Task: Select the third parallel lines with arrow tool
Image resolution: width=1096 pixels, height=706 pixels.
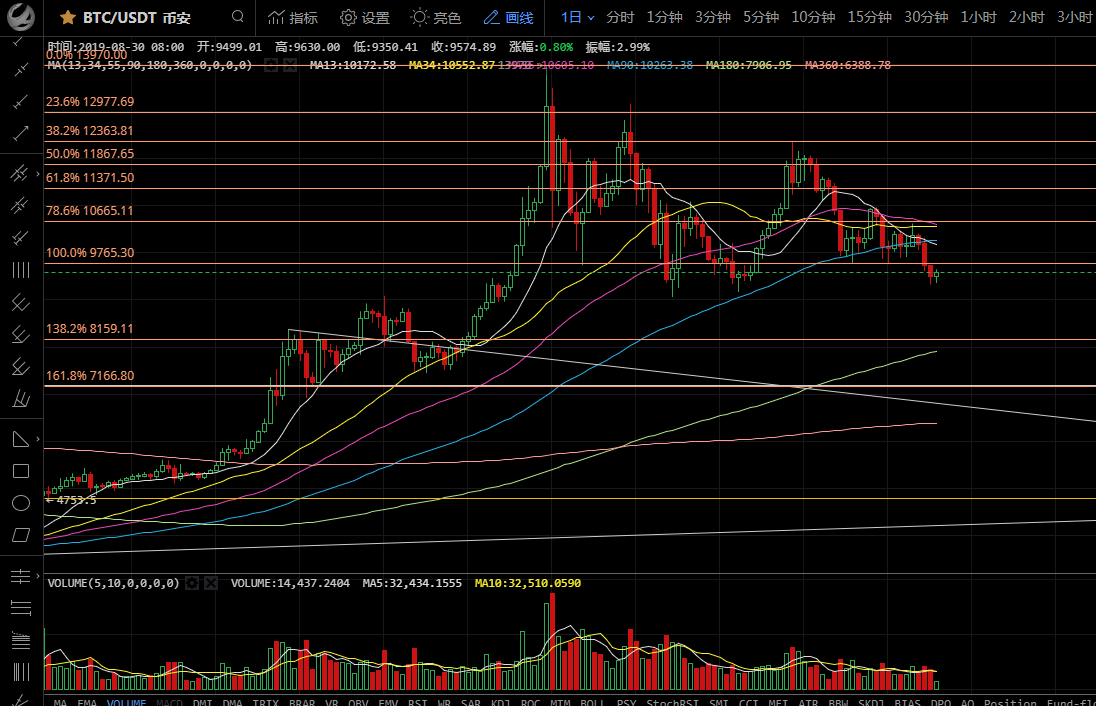Action: click(20, 238)
